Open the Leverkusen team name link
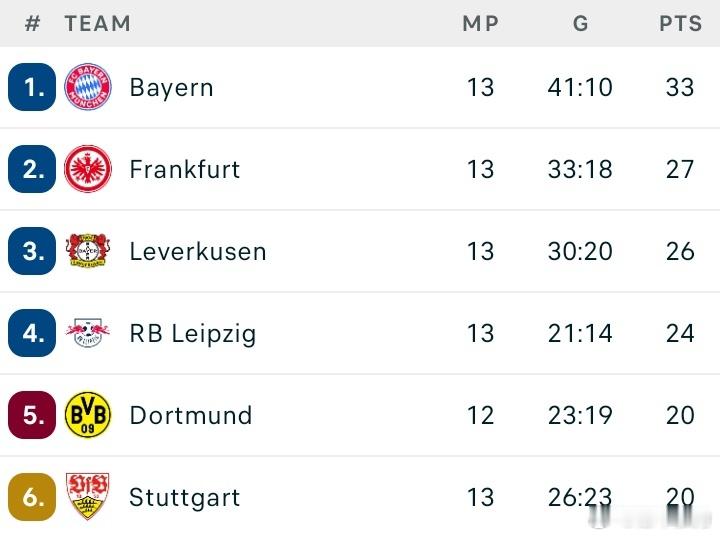 coord(198,251)
